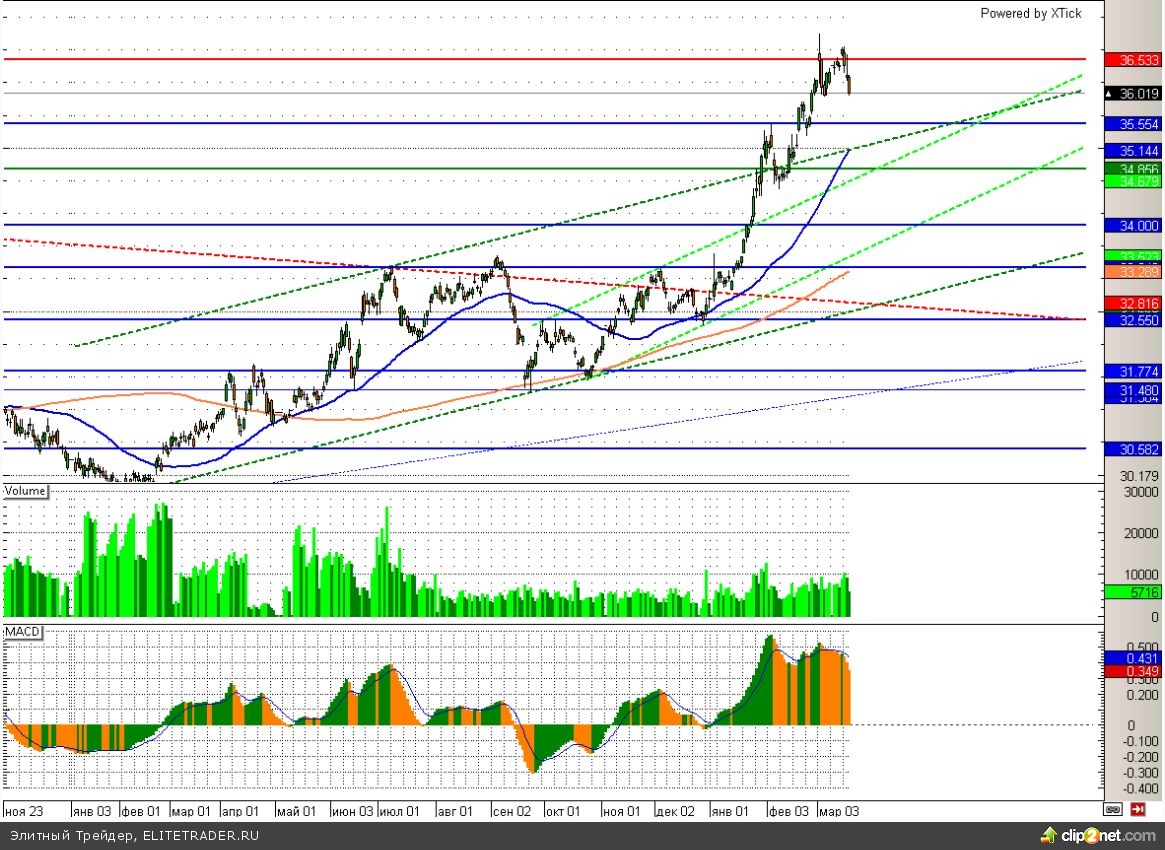Click the blue 31.774 level label
The width and height of the screenshot is (1165, 850).
tap(1132, 371)
